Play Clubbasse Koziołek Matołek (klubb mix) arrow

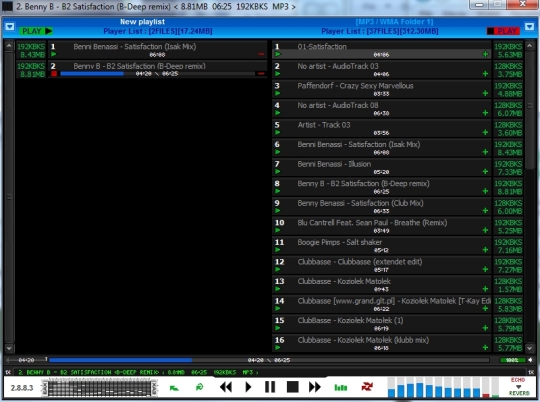click(278, 348)
